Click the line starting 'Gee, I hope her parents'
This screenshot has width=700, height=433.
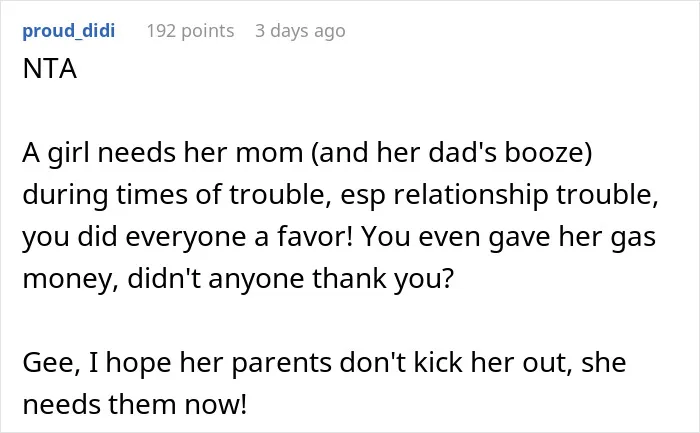click(x=324, y=362)
